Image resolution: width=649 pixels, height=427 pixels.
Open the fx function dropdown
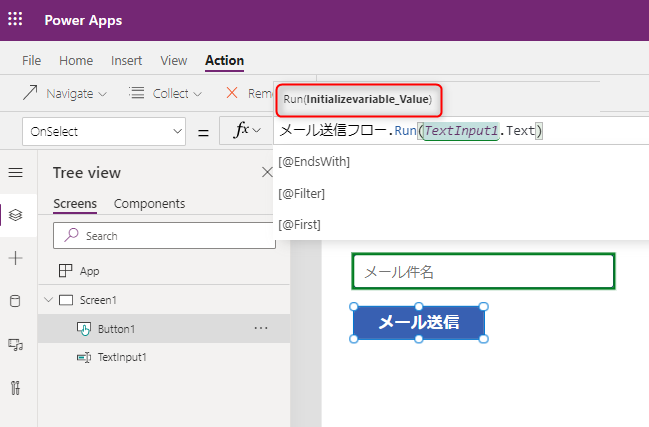point(247,131)
